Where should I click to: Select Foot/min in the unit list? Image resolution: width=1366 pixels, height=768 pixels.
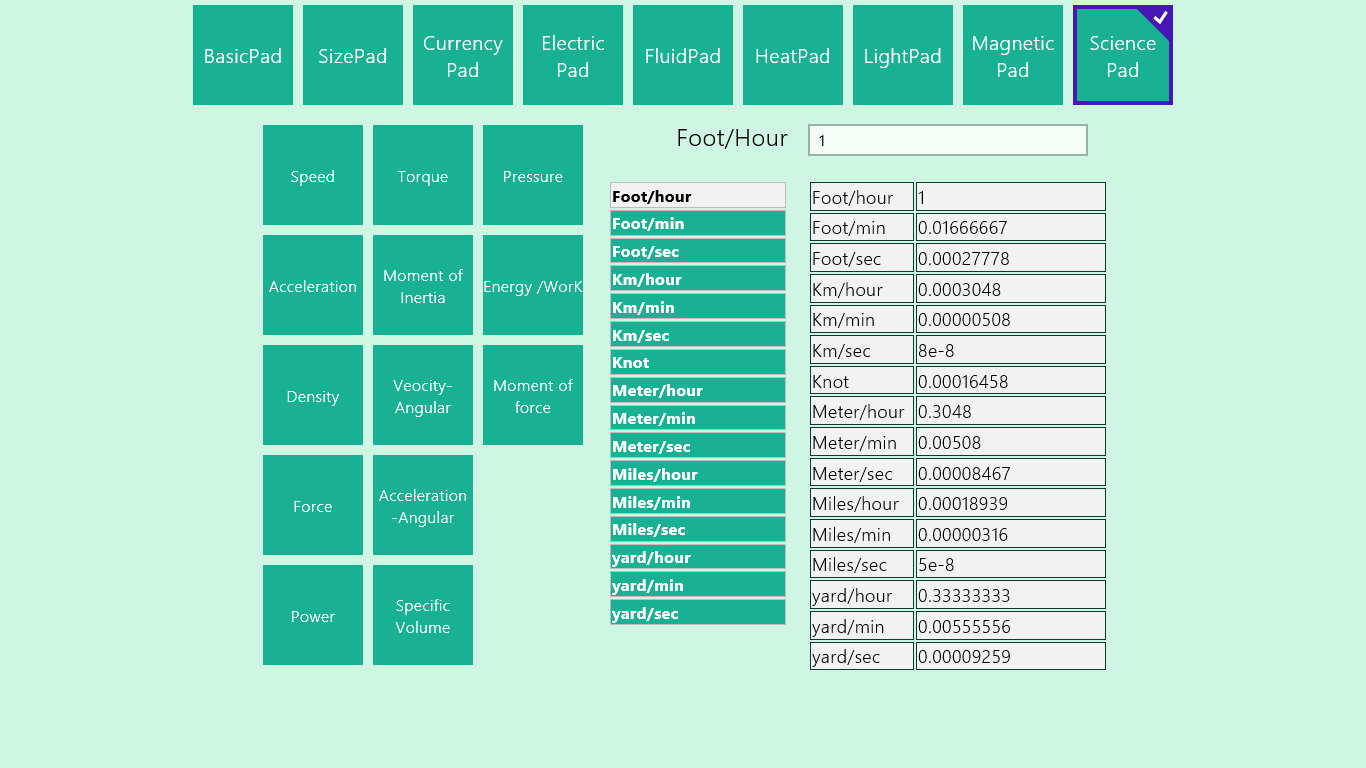pyautogui.click(x=697, y=223)
